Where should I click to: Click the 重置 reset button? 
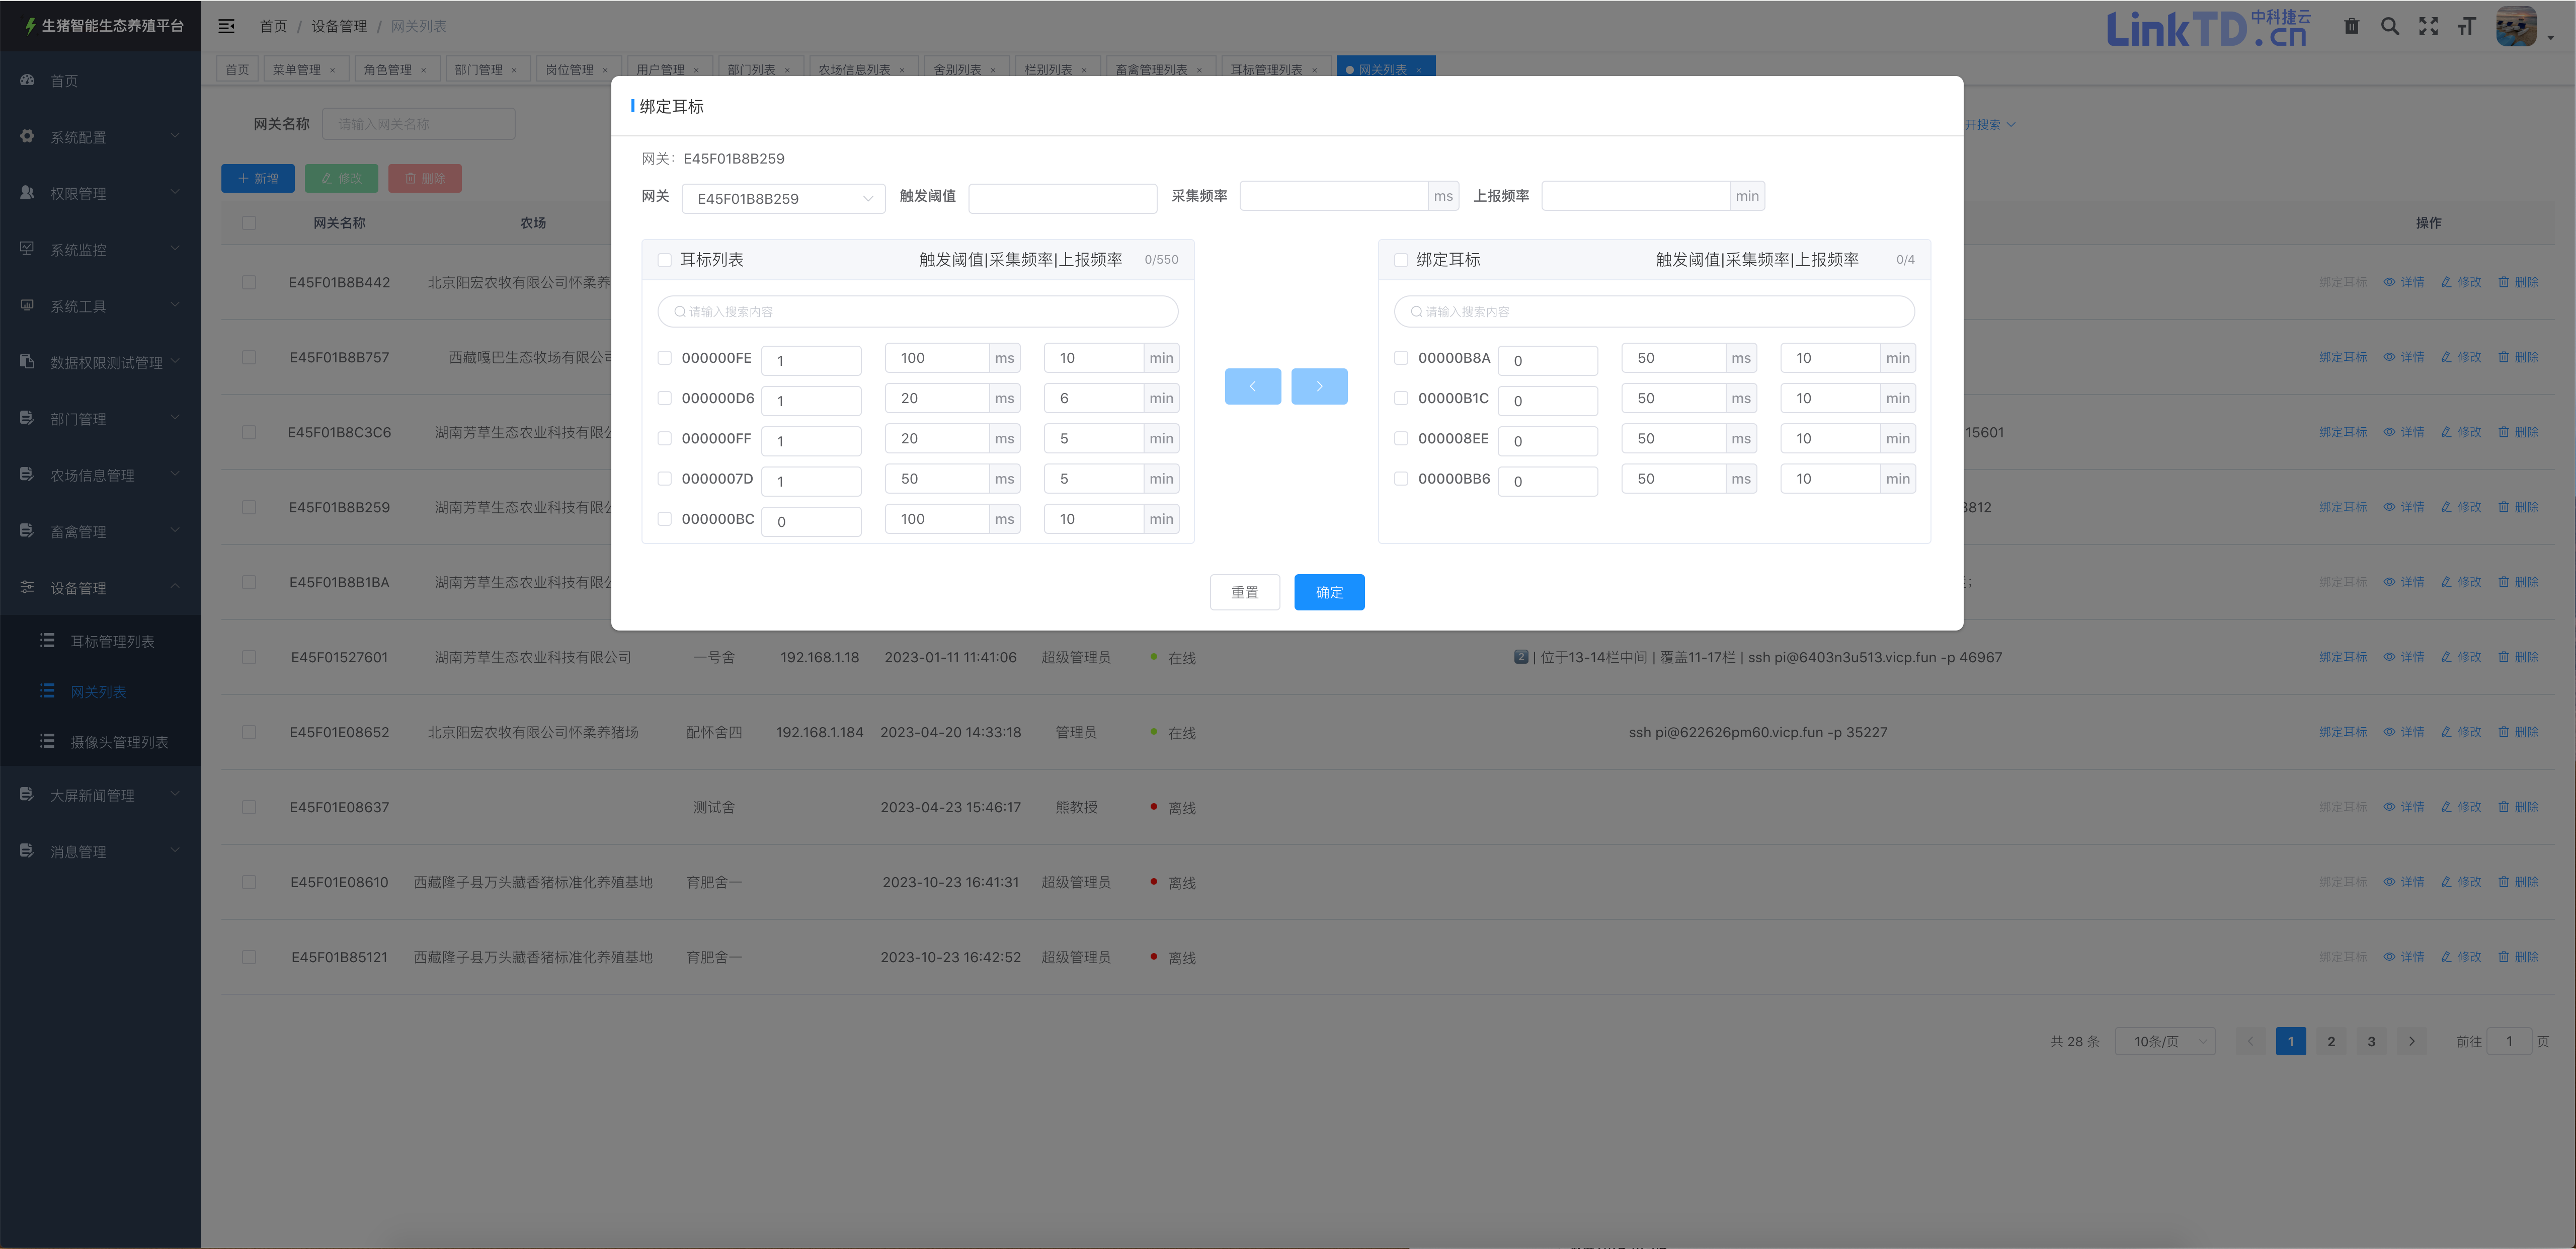click(1244, 592)
